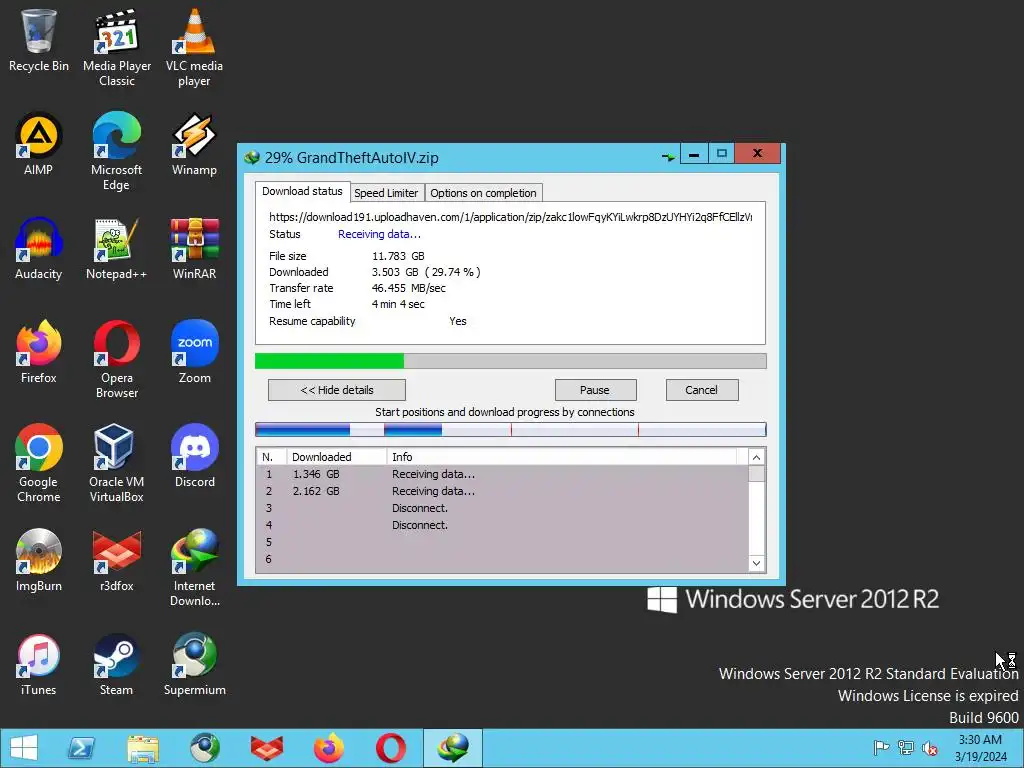Click the Opera icon in the taskbar
The image size is (1024, 768).
pyautogui.click(x=391, y=748)
